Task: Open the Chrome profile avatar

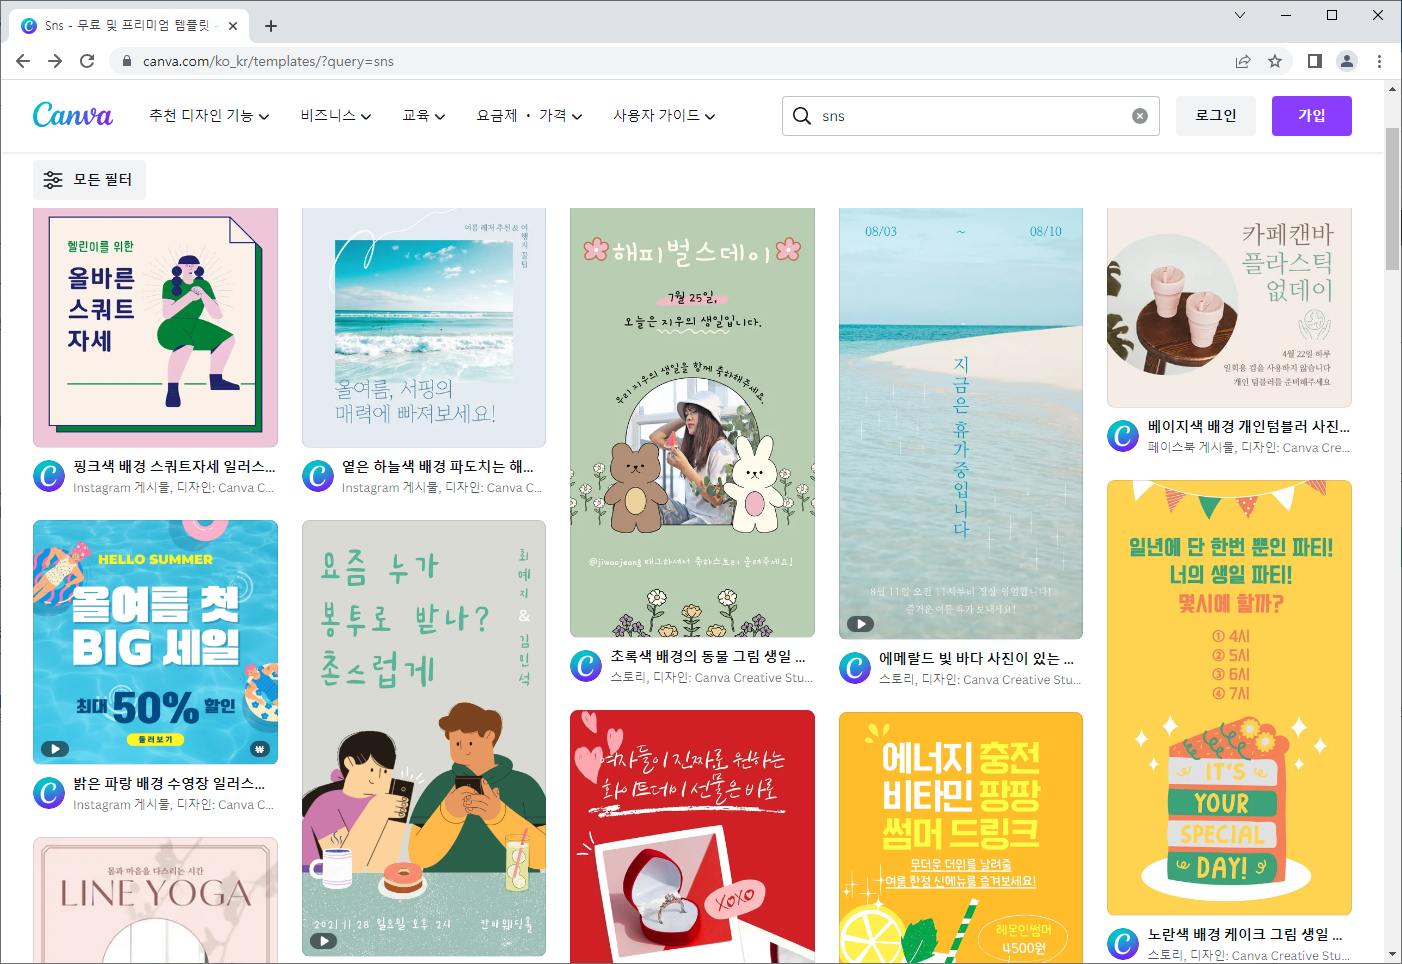Action: click(x=1347, y=61)
